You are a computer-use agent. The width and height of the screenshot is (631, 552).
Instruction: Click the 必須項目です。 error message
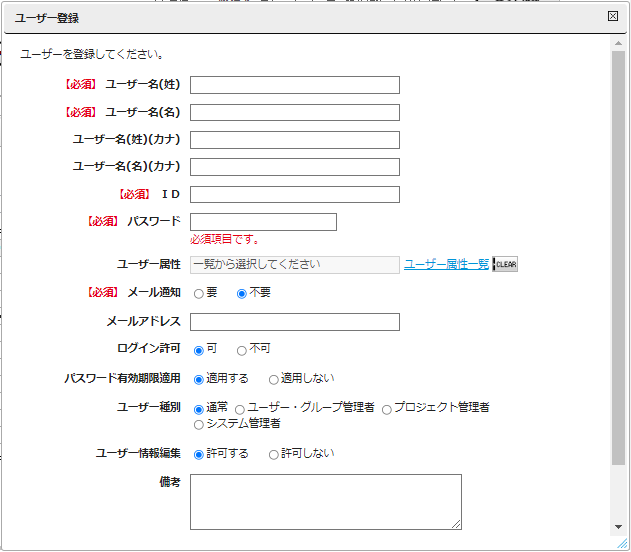point(225,239)
